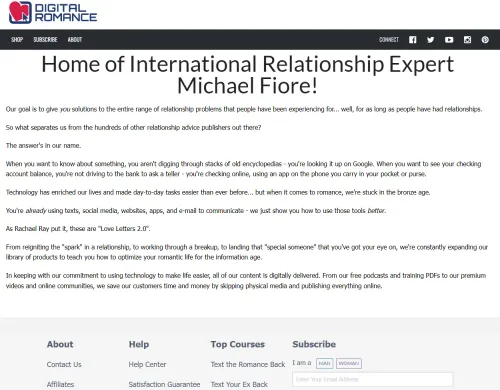Click the email address input field
Viewport: 500px width, 390px height.
pyautogui.click(x=373, y=379)
